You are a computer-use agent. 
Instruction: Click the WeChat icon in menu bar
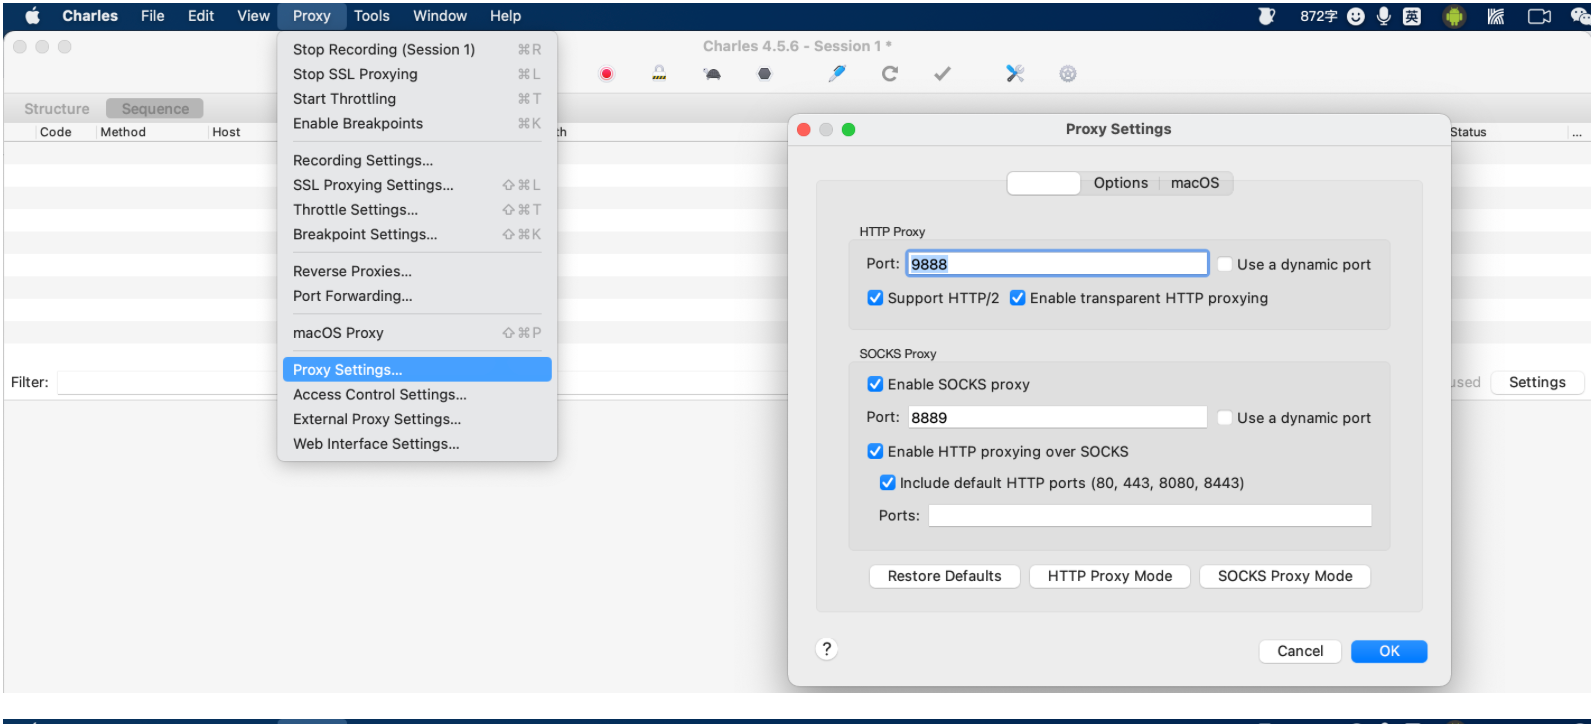[x=1581, y=16]
